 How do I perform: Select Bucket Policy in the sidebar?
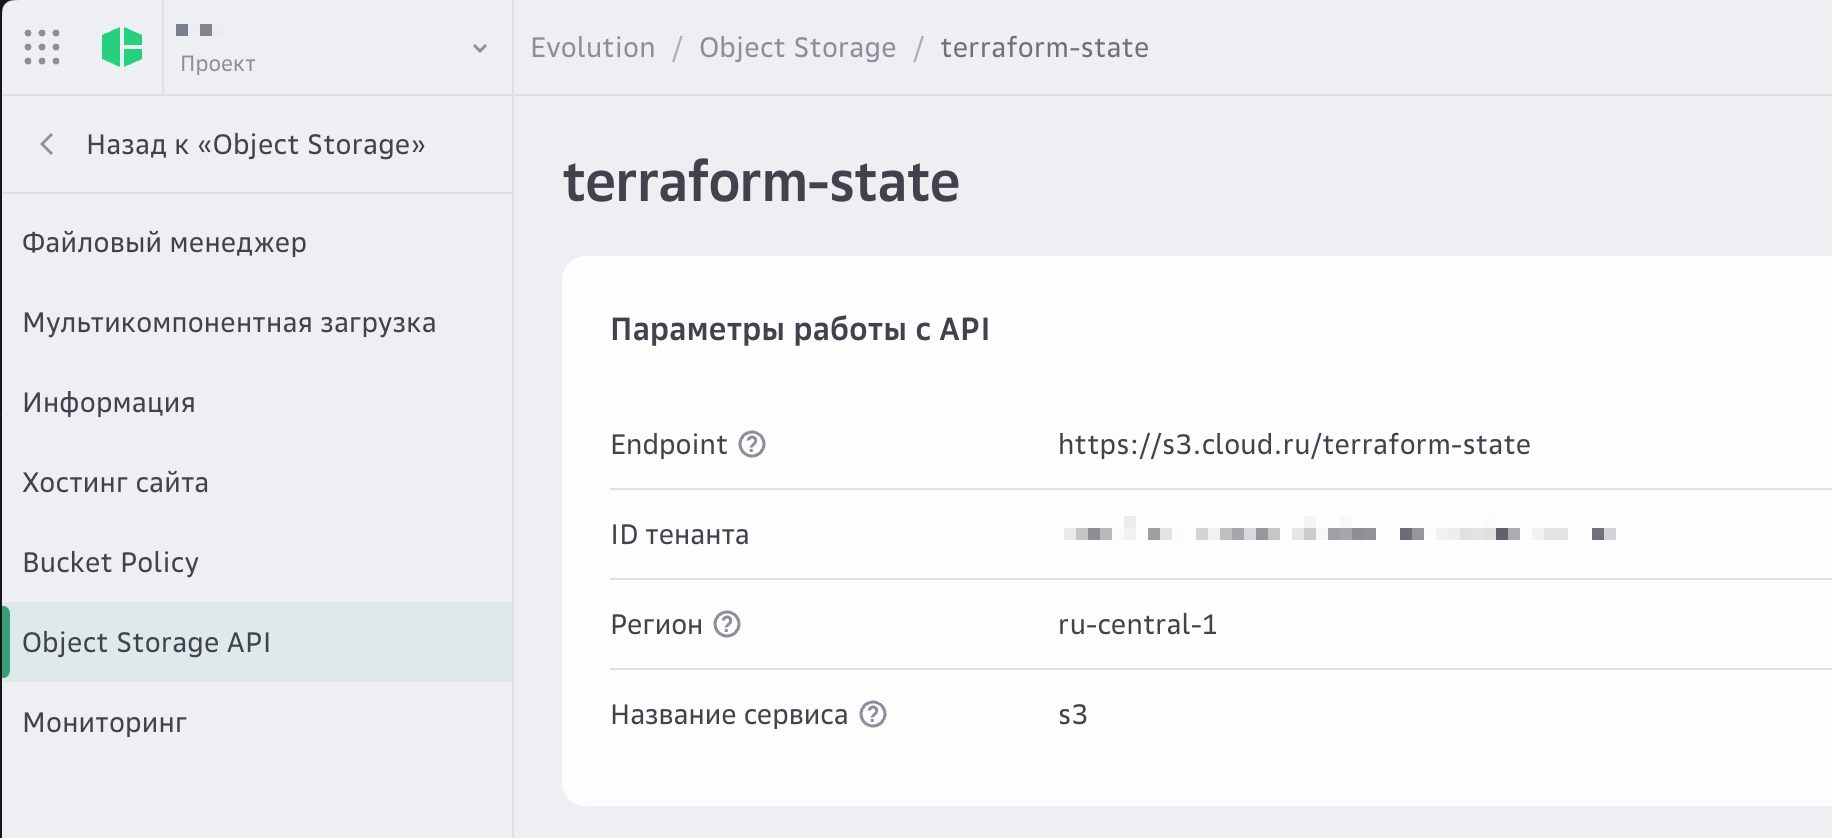(x=110, y=562)
